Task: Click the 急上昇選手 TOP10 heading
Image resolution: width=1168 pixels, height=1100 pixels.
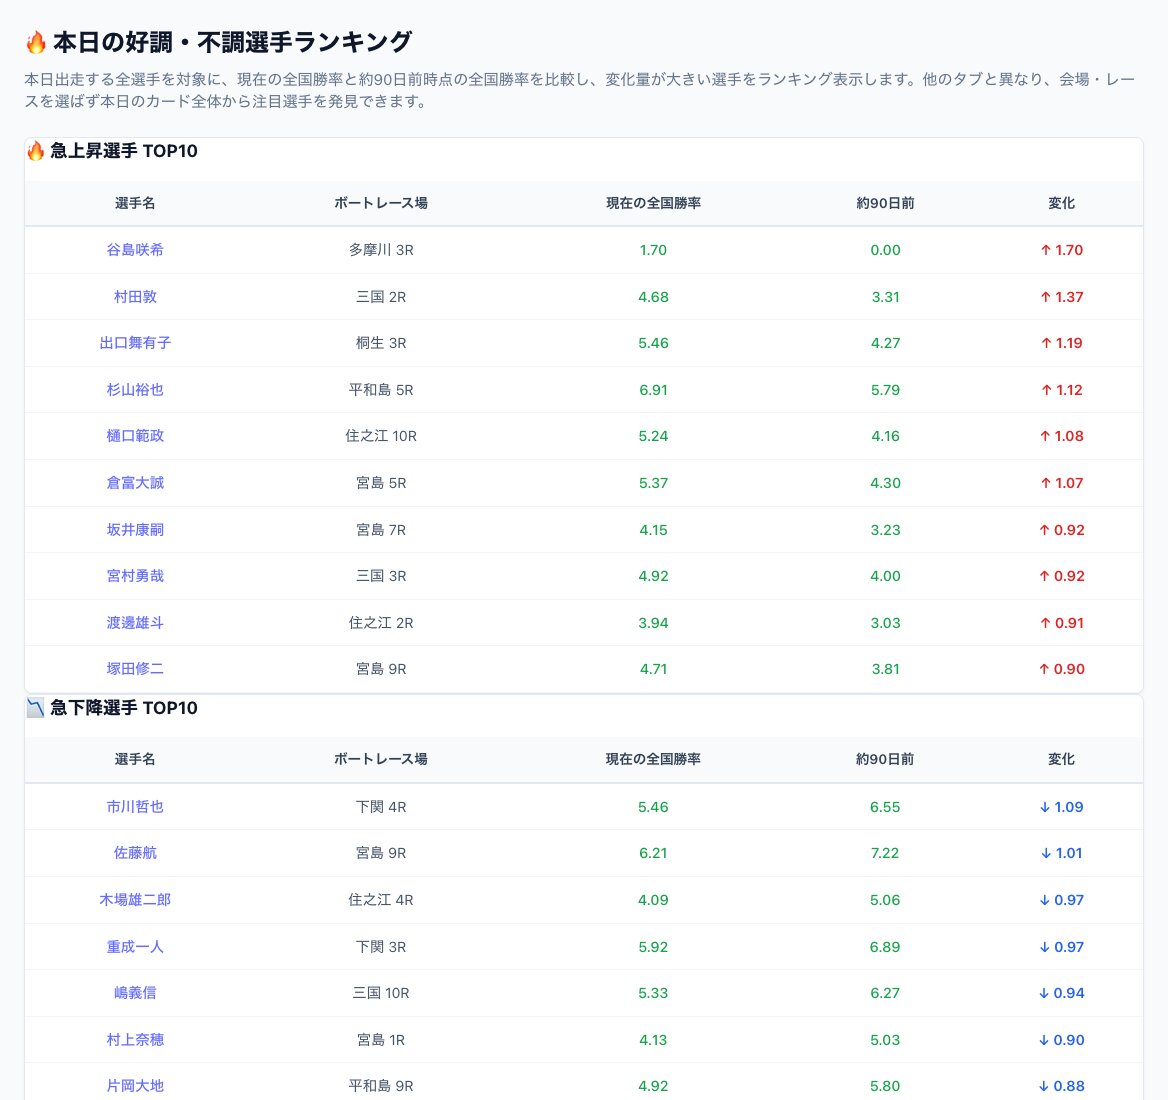Action: tap(124, 151)
